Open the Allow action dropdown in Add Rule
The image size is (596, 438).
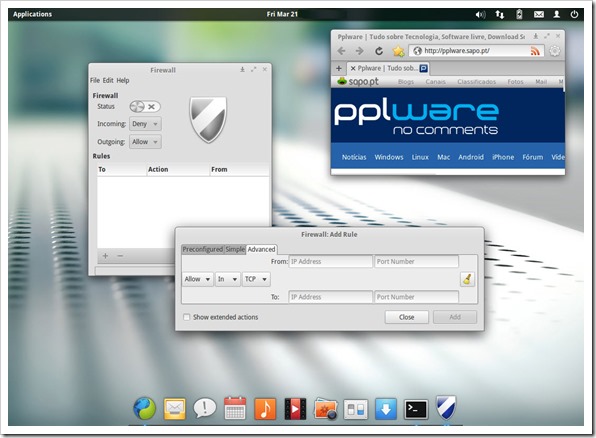click(x=198, y=279)
